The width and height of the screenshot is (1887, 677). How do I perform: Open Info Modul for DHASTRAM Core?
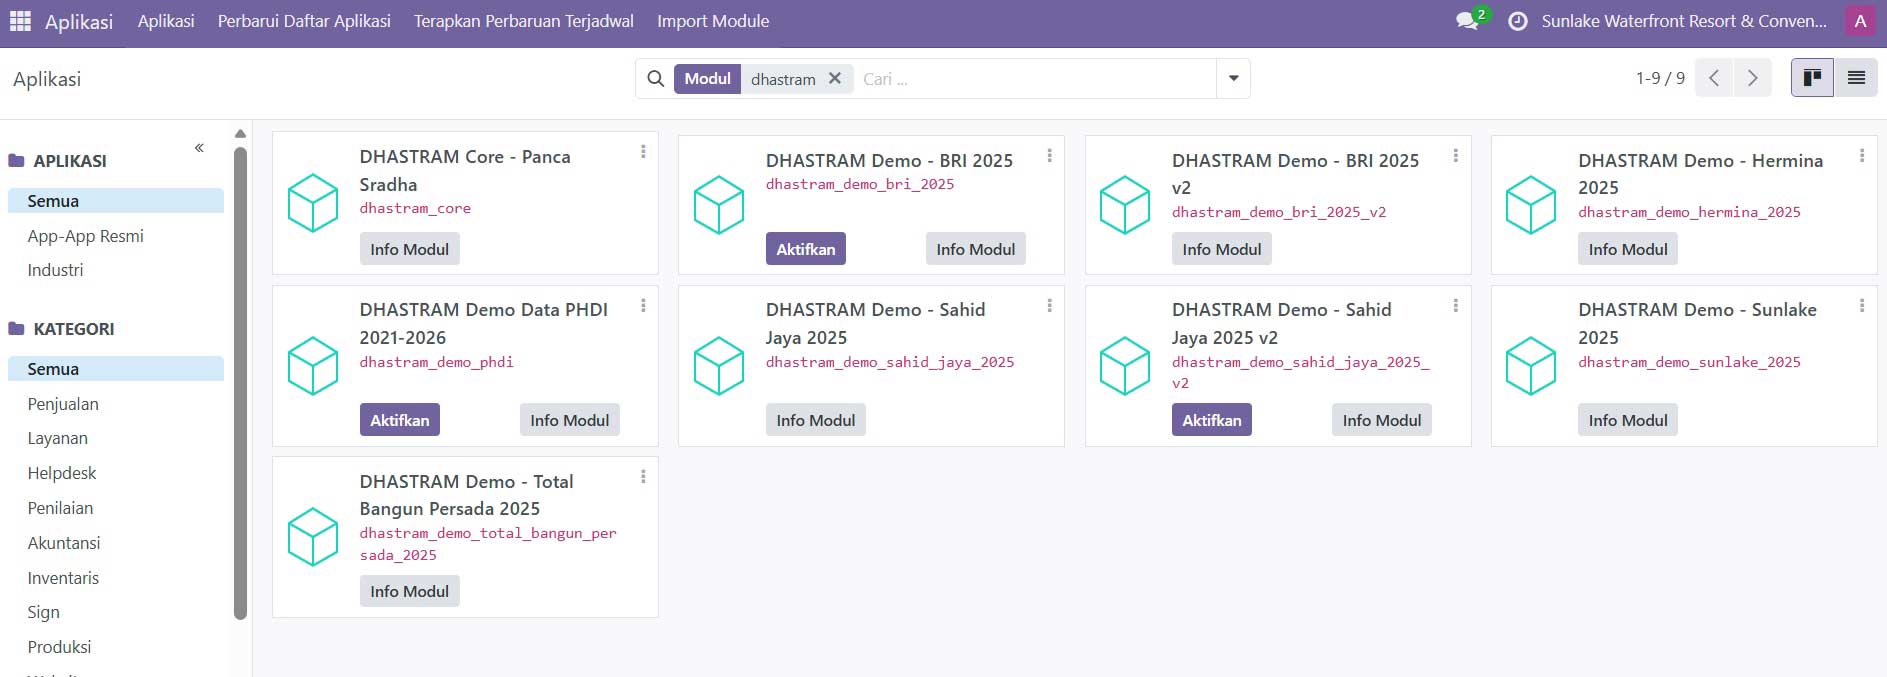410,249
